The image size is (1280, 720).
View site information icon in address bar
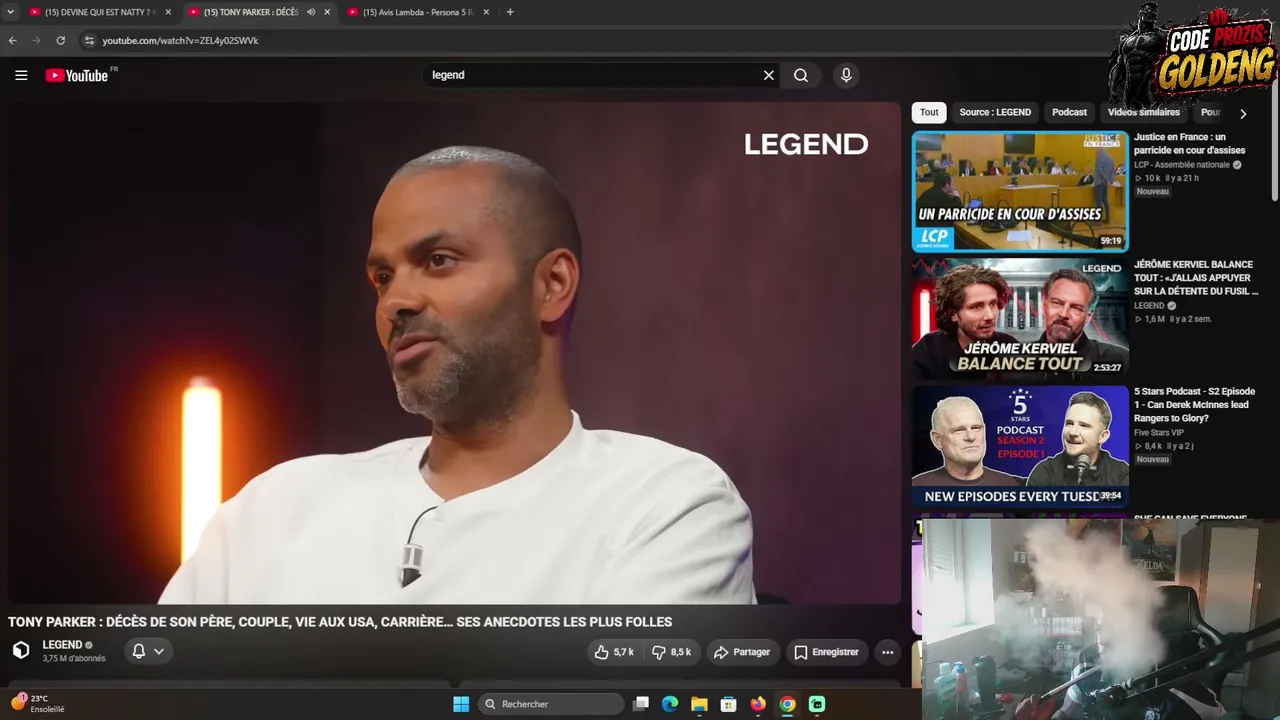click(89, 41)
